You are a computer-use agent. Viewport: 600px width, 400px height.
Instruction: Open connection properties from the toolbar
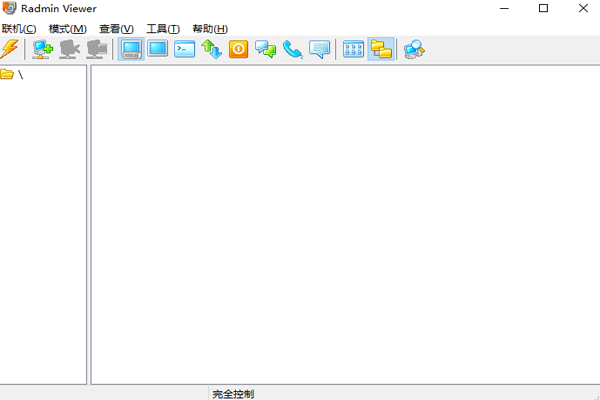click(97, 49)
